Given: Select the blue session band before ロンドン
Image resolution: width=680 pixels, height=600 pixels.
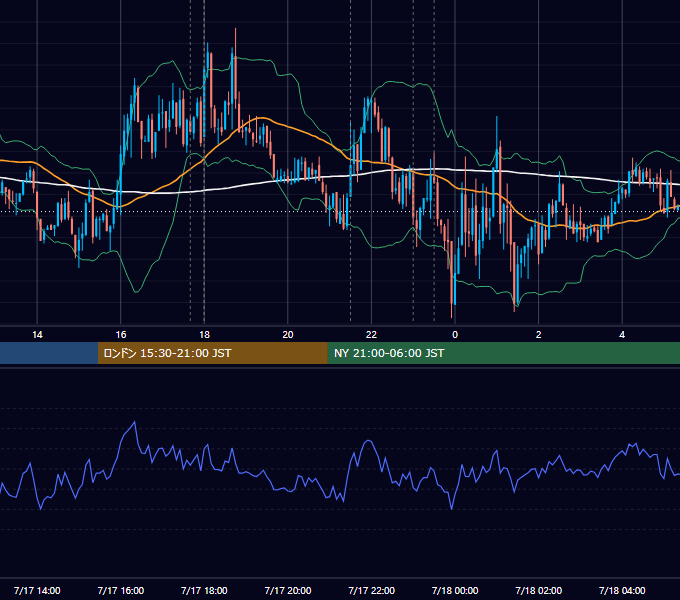Looking at the screenshot, I should point(49,353).
